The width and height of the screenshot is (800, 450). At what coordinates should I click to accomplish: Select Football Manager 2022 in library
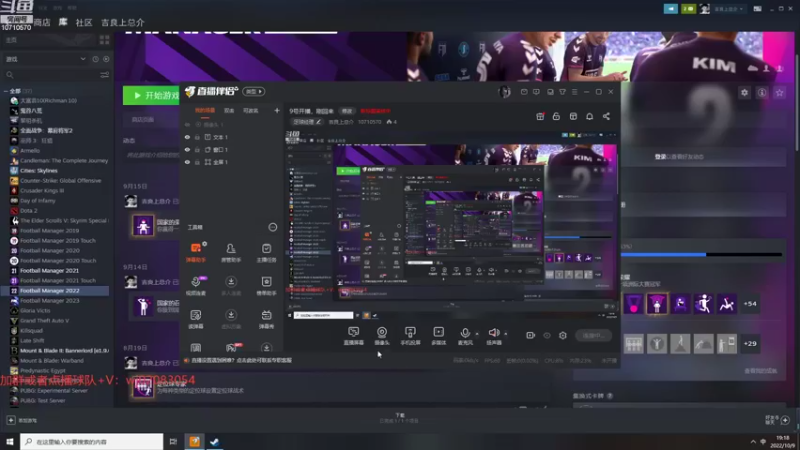pyautogui.click(x=55, y=291)
